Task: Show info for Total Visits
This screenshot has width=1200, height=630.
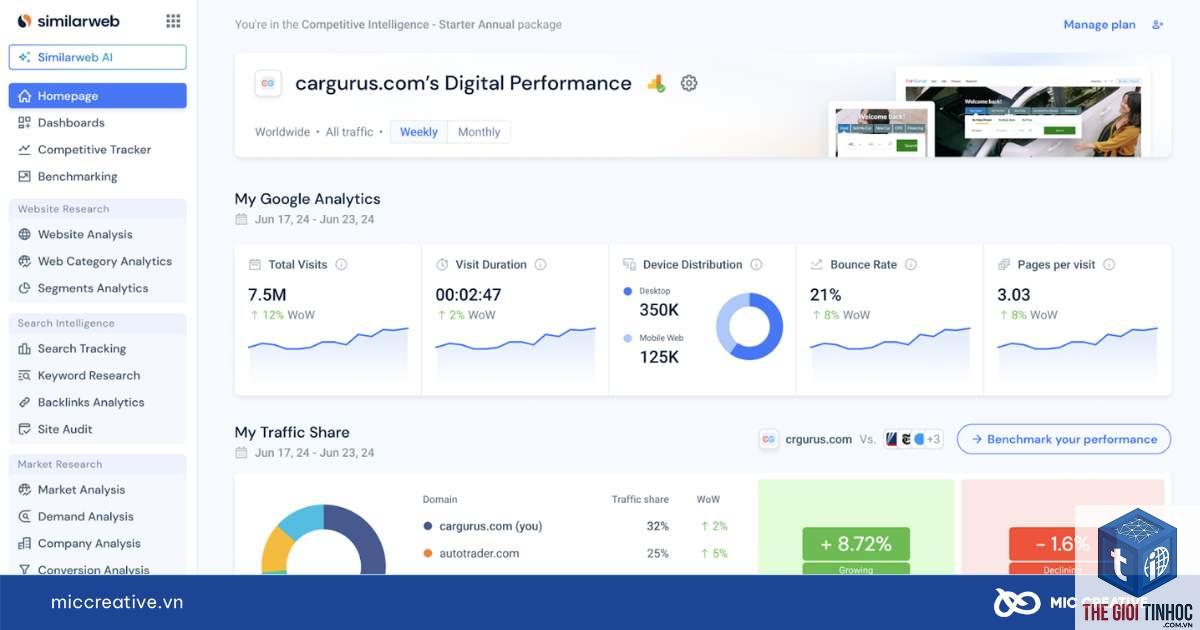Action: 341,265
